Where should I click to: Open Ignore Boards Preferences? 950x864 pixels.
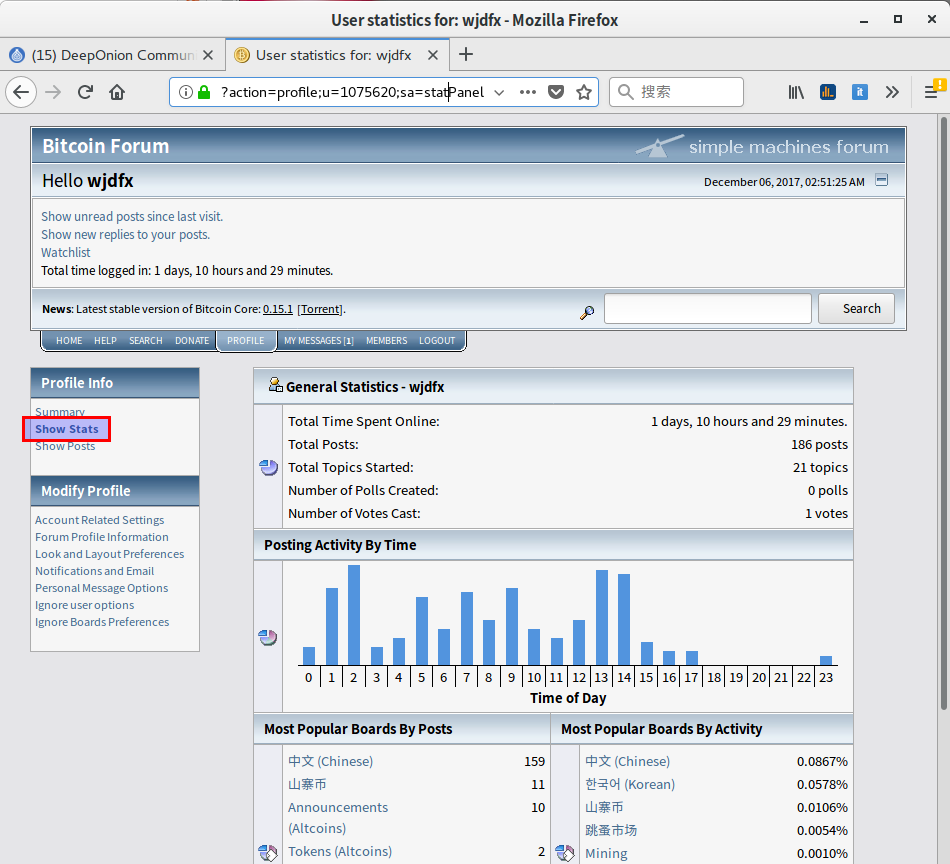102,622
